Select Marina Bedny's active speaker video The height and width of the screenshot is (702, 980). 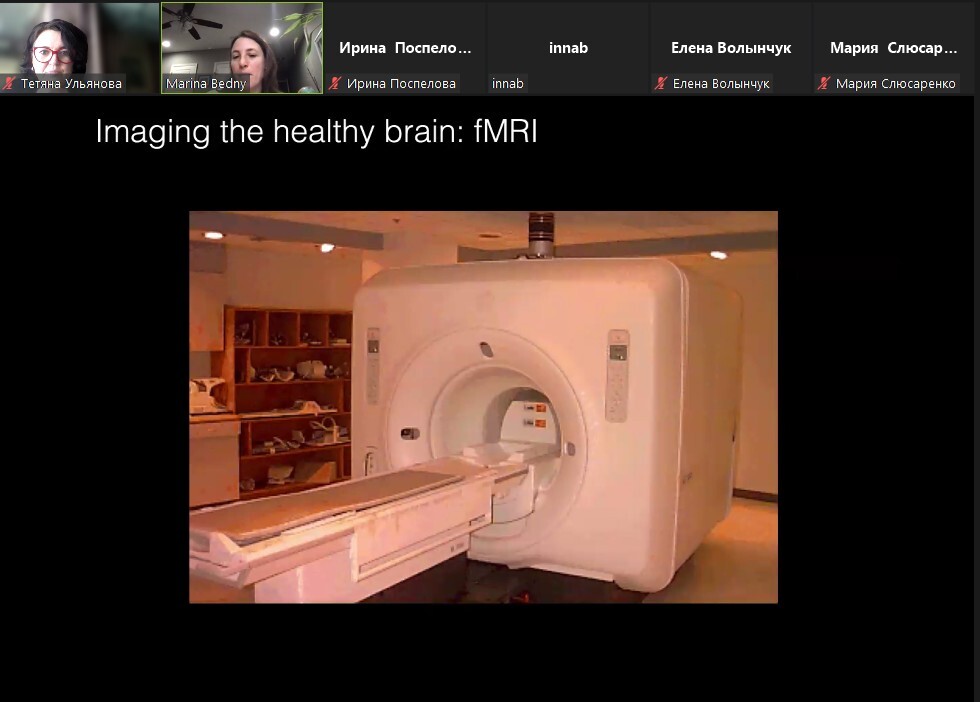coord(242,40)
